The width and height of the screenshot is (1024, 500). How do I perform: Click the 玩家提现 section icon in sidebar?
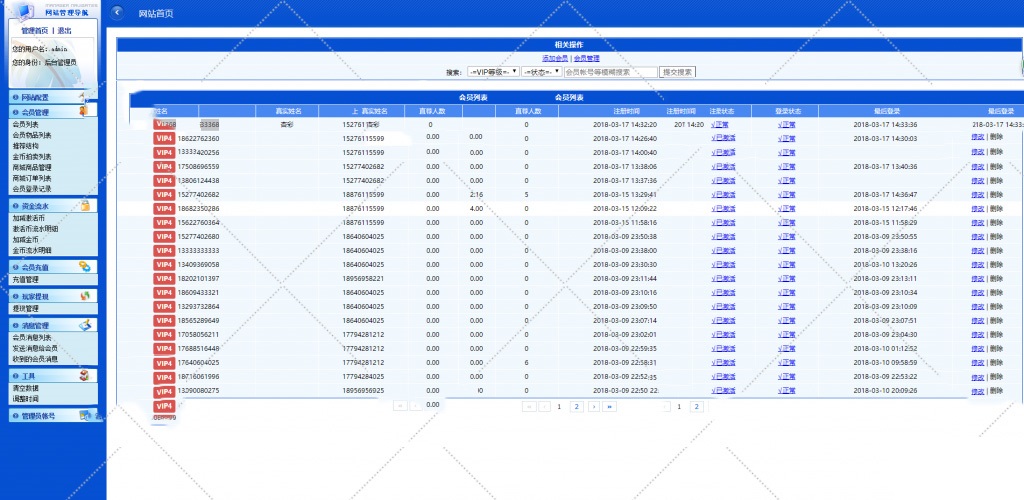click(x=85, y=296)
